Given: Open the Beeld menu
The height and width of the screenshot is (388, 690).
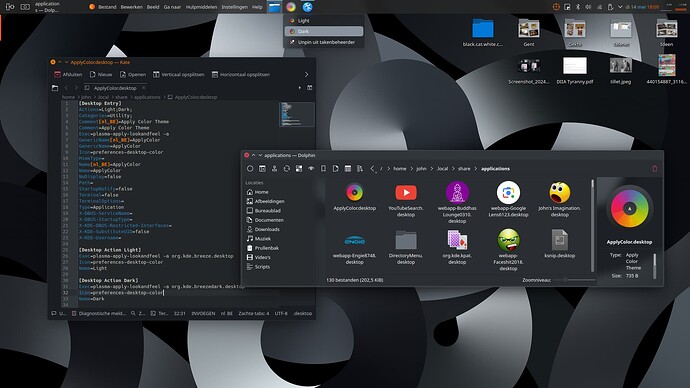Looking at the screenshot, I should [x=153, y=7].
